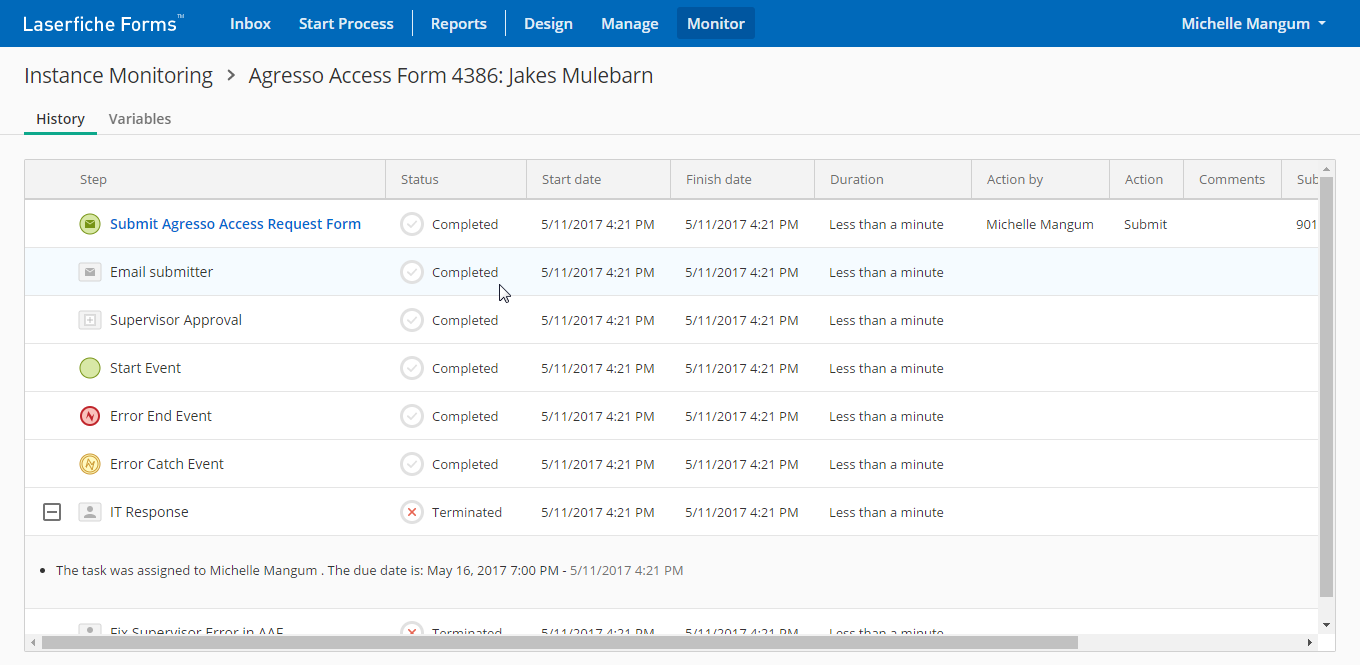This screenshot has width=1360, height=665.
Task: Sort by the Duration column header
Action: pos(892,180)
